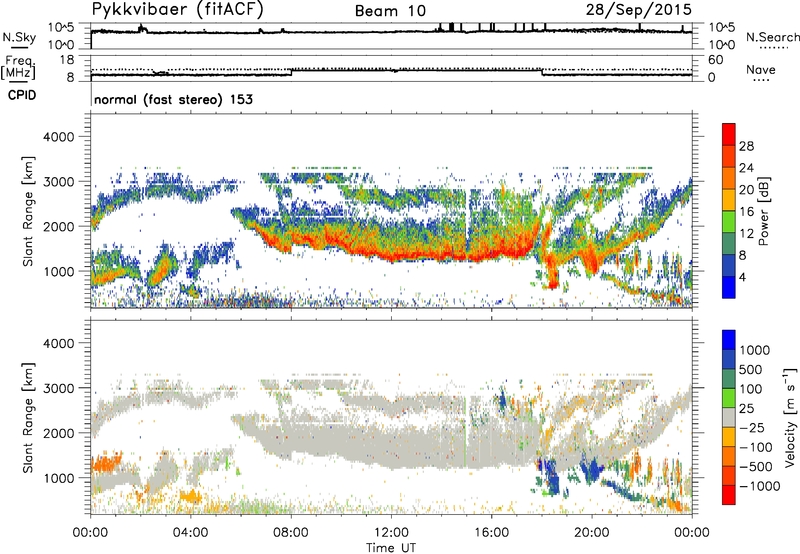Click the -1000 tick on velocity colorbar

coord(760,486)
